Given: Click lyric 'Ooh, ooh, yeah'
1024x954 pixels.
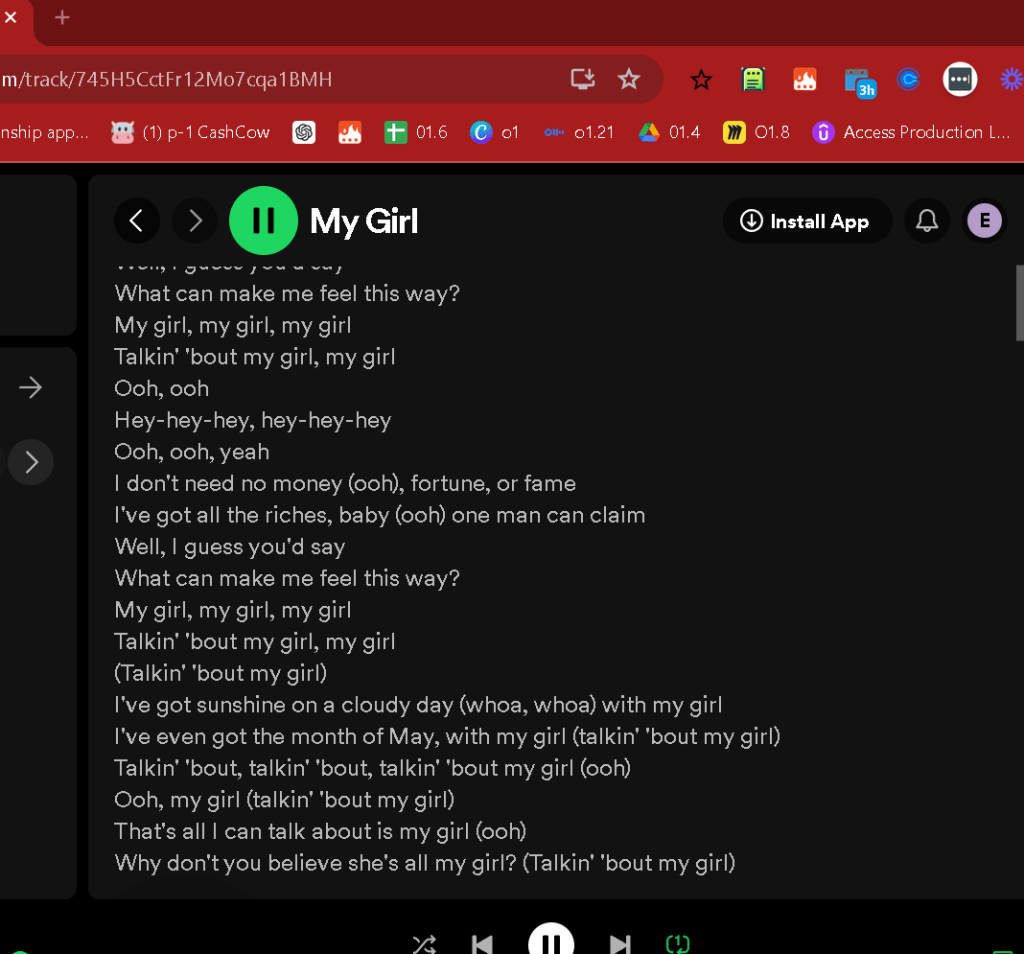Looking at the screenshot, I should pos(191,452).
